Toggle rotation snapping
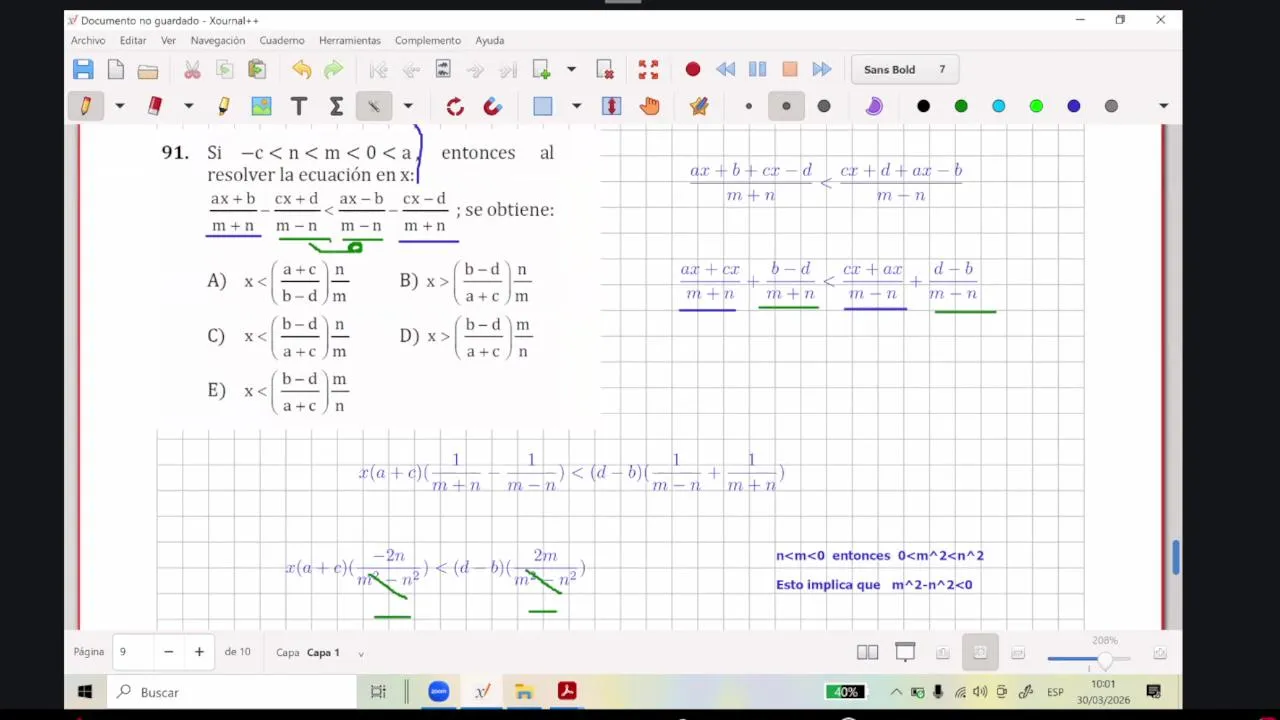Screen dimensions: 1280x720 pos(455,106)
